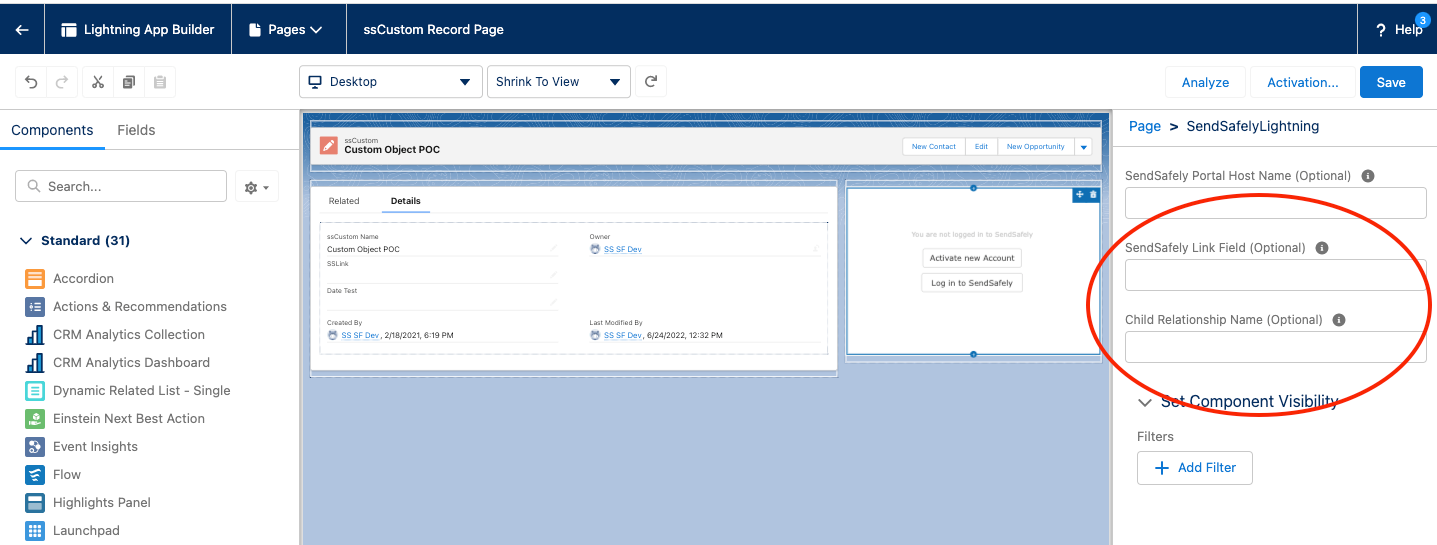Click Activate new Account button
The width and height of the screenshot is (1437, 545).
point(972,258)
